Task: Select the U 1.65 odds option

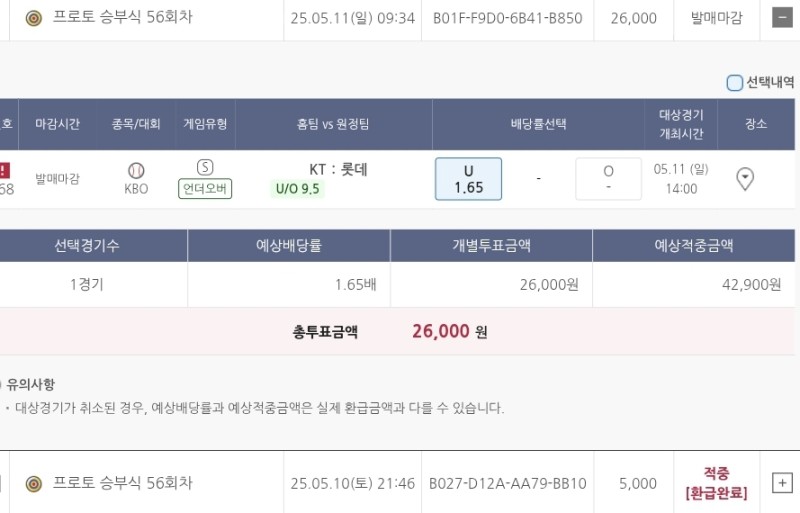Action: tap(468, 179)
